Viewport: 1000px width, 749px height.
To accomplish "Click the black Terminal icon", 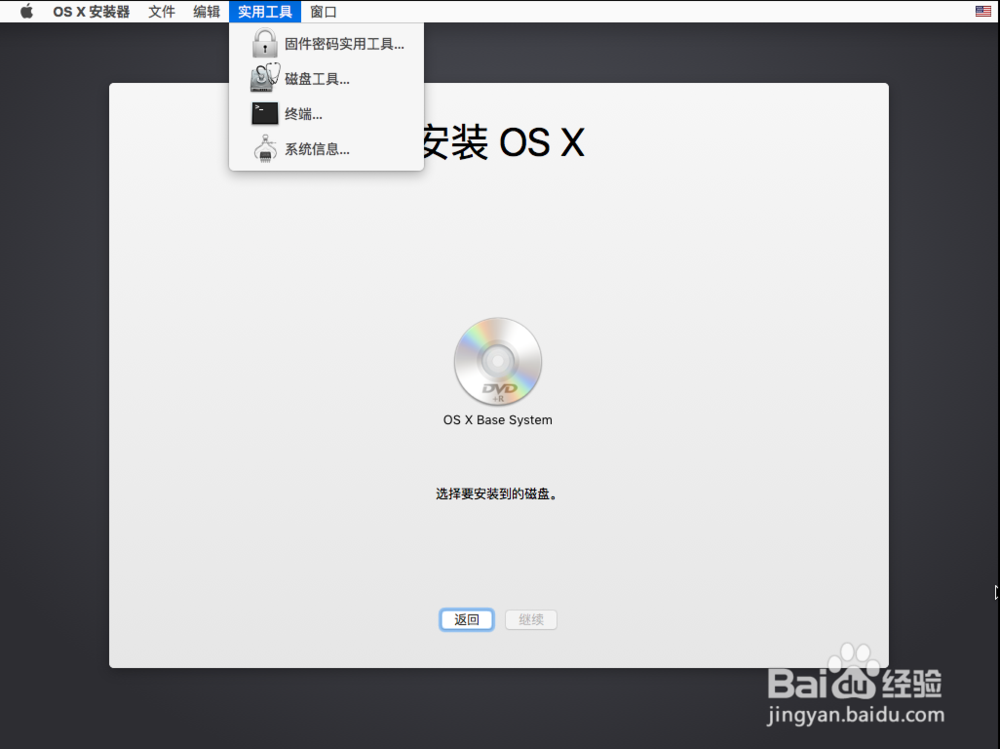I will click(x=265, y=114).
